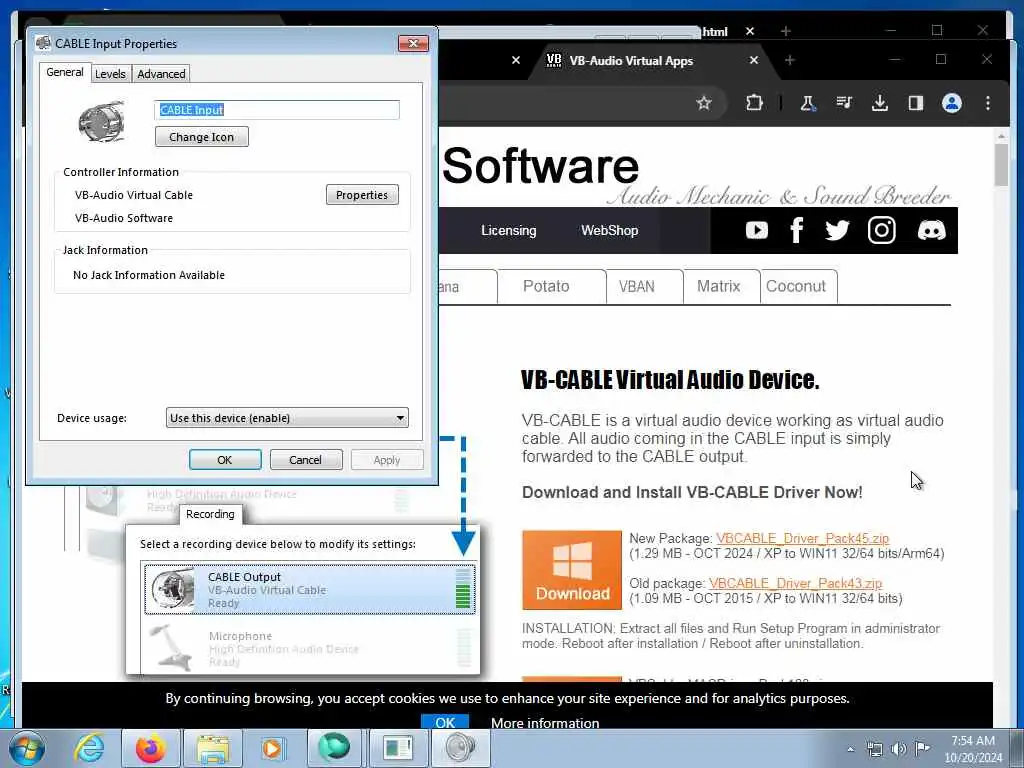Click the controller Properties button

[x=362, y=195]
